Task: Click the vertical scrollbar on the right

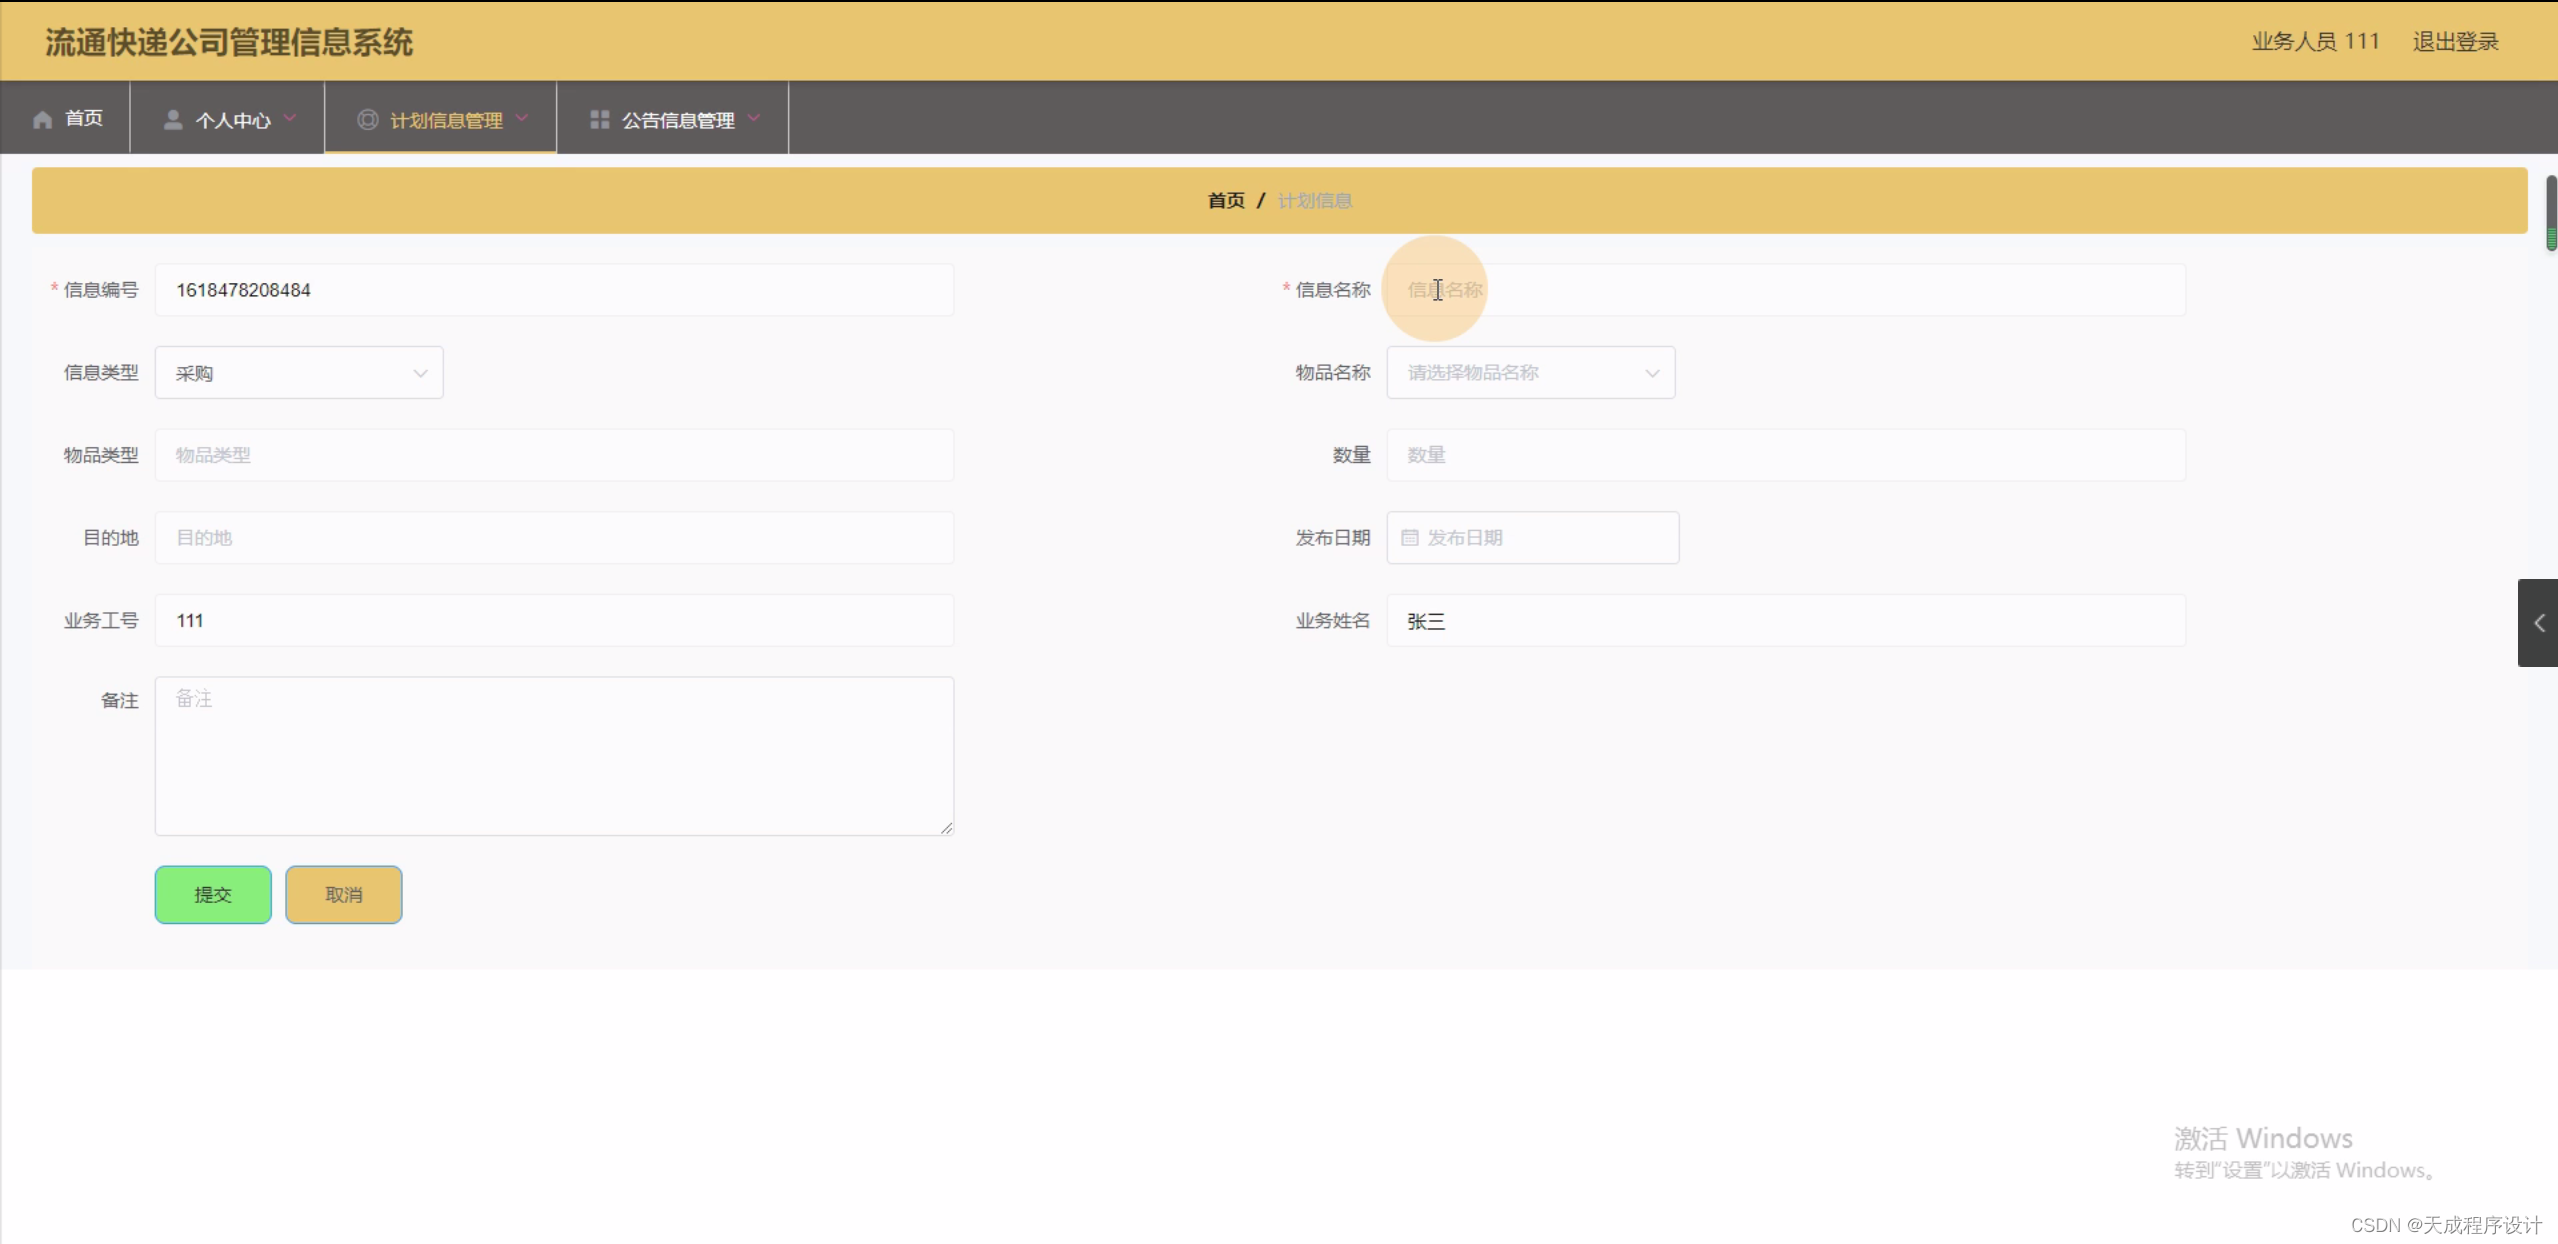Action: 2550,214
